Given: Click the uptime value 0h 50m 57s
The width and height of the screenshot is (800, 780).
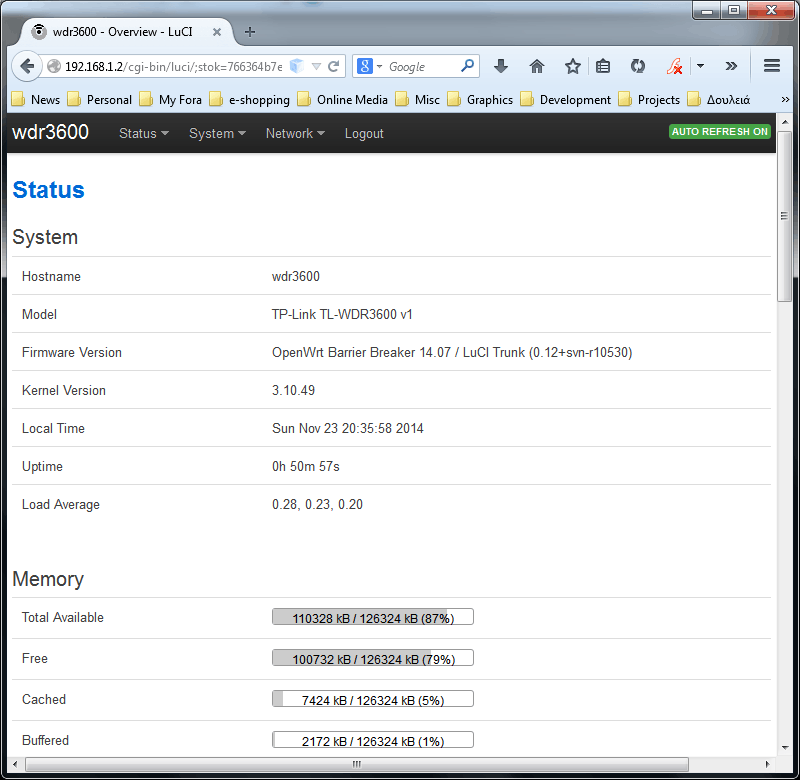Looking at the screenshot, I should (306, 466).
